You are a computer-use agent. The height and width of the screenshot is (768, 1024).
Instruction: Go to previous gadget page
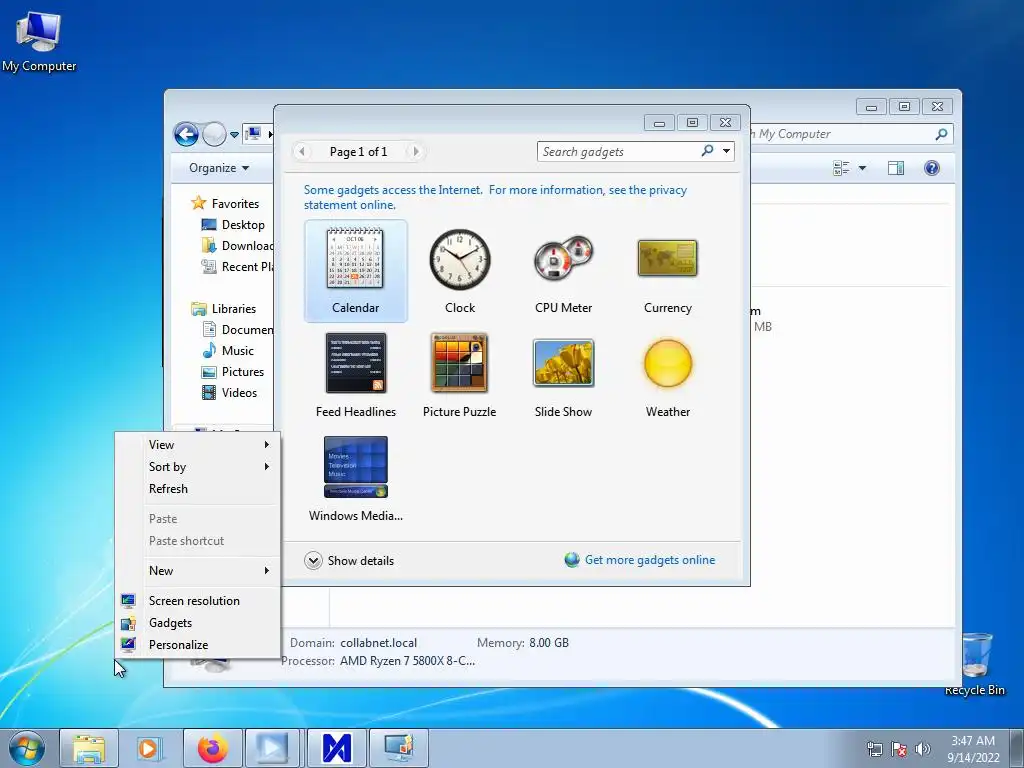pos(302,152)
